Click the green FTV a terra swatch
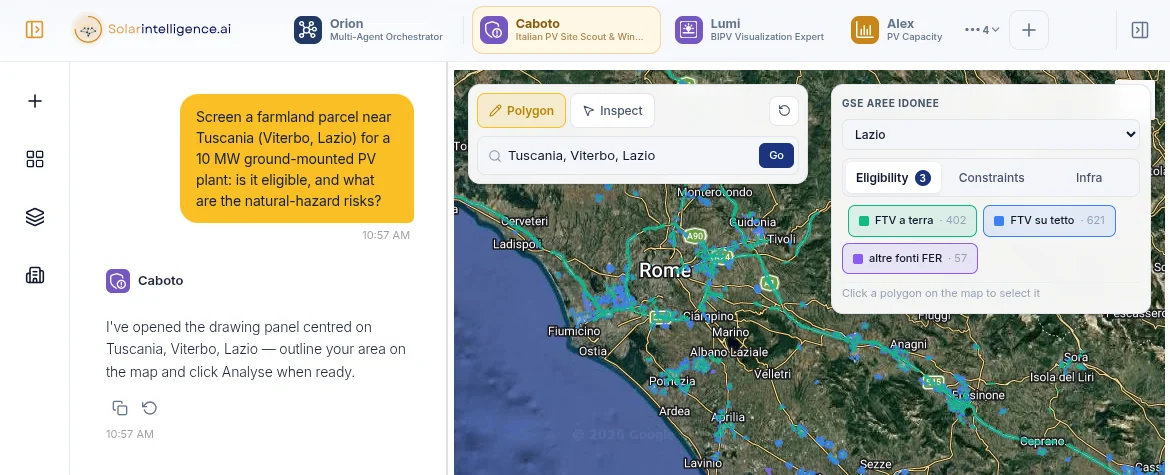This screenshot has height=475, width=1170. 864,221
